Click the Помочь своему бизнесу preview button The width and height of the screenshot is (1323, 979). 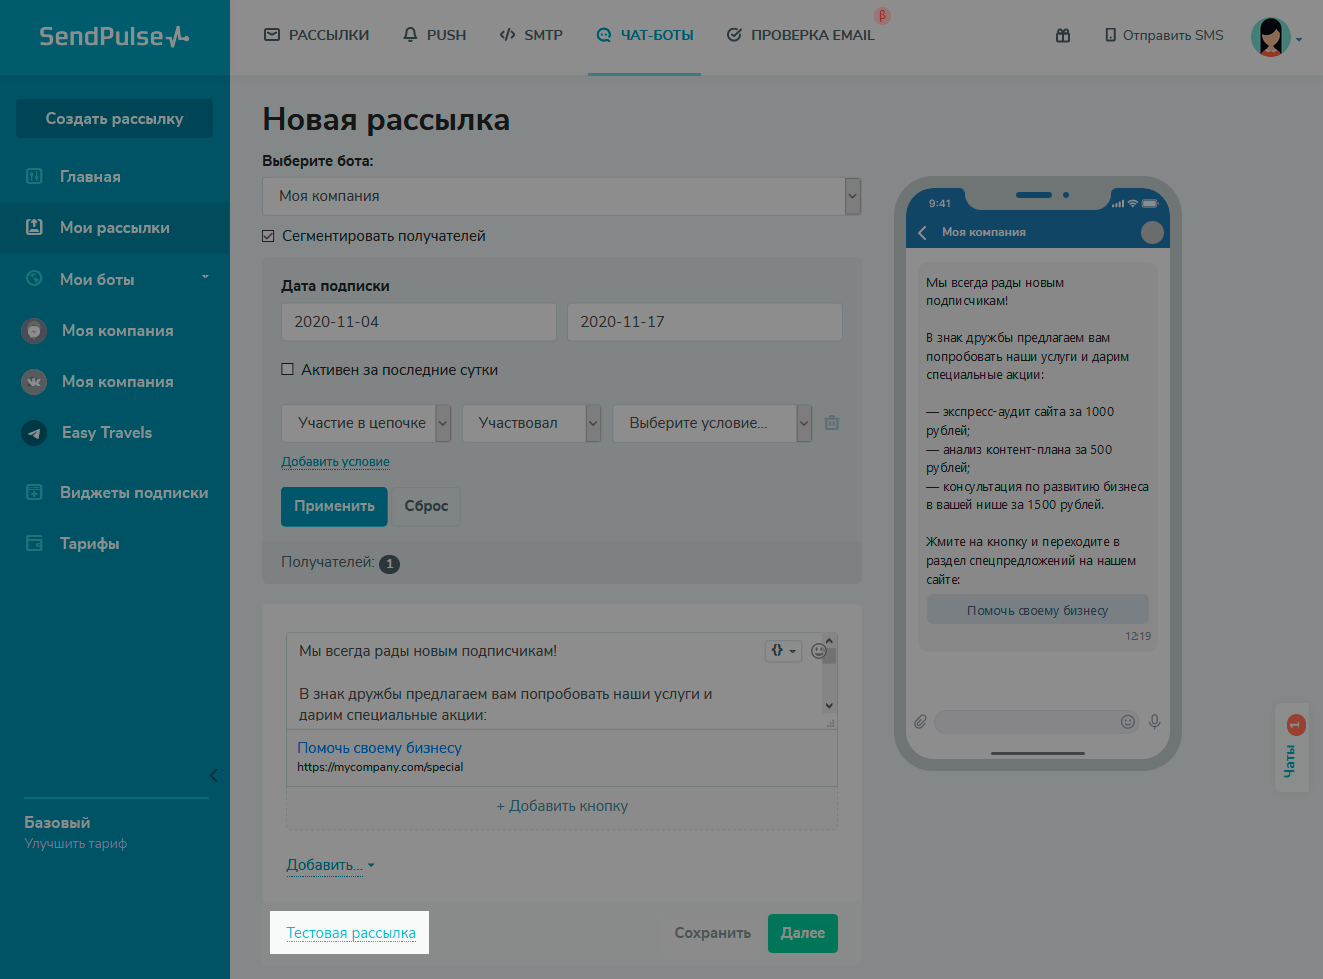[1037, 610]
